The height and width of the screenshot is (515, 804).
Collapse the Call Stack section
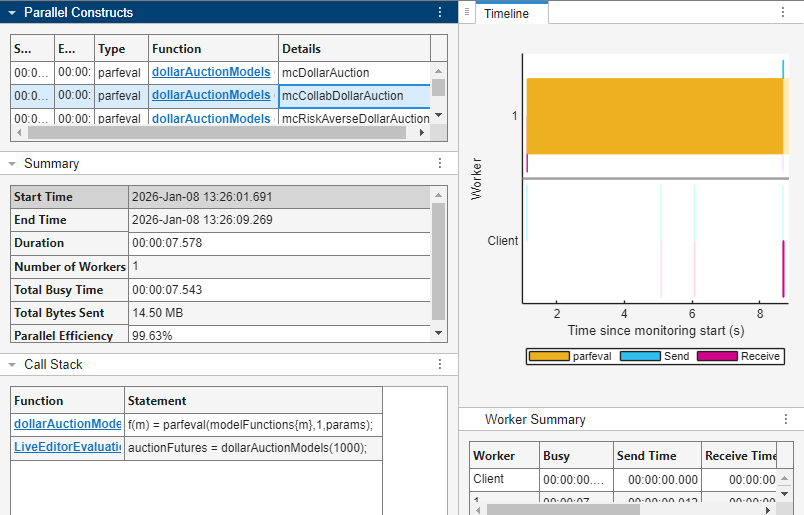[12, 365]
